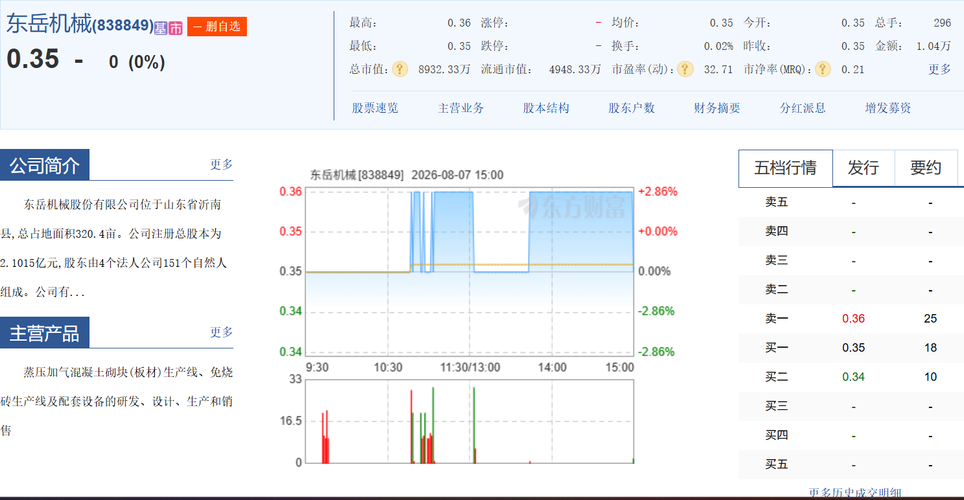The image size is (964, 500).
Task: Click the chart title 东岳机械[838849] 2026-08-07 15:00
Action: click(406, 175)
